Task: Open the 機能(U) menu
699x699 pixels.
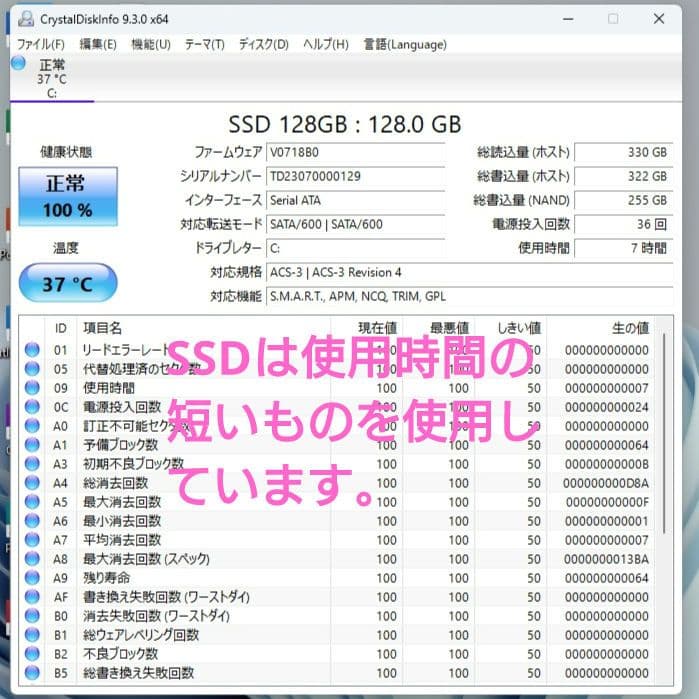Action: pyautogui.click(x=151, y=44)
